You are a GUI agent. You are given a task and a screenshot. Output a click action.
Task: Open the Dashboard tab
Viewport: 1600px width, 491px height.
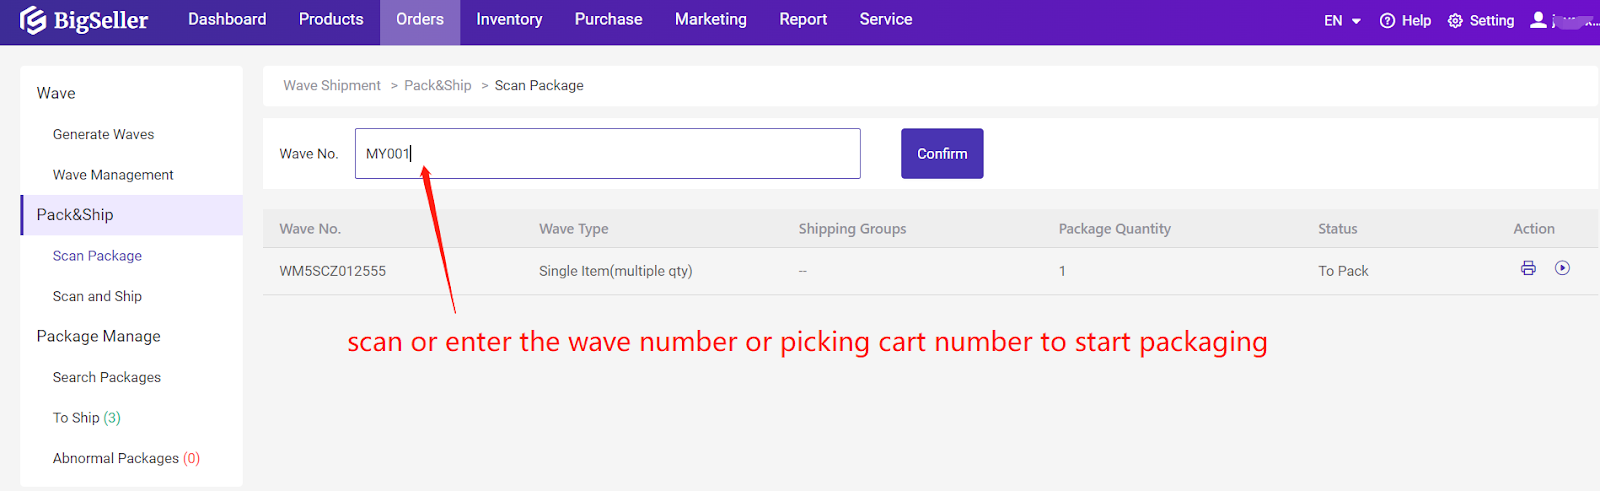tap(227, 20)
